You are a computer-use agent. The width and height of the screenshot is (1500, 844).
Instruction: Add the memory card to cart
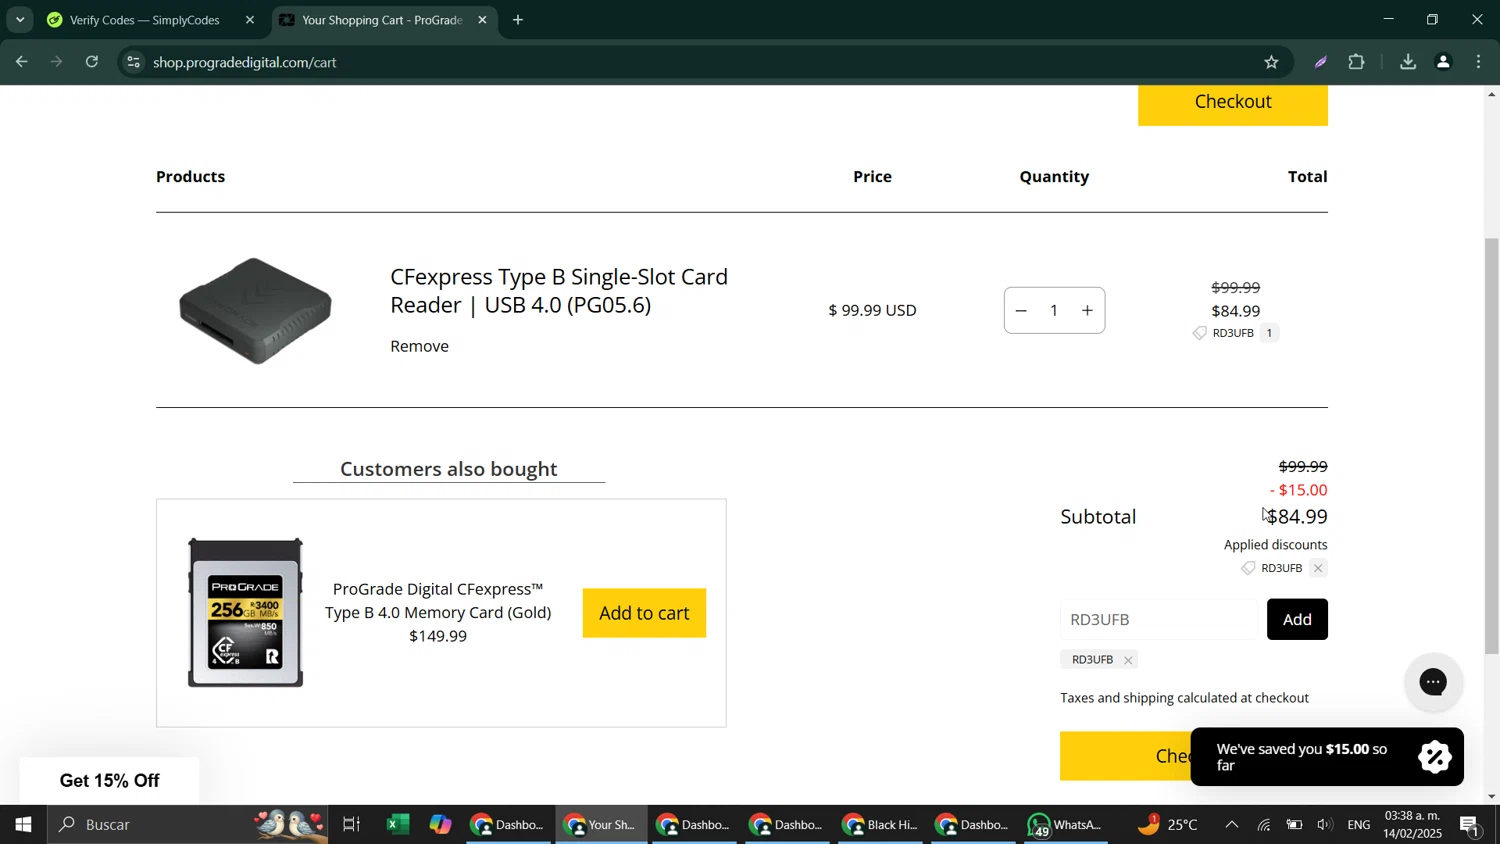tap(644, 613)
